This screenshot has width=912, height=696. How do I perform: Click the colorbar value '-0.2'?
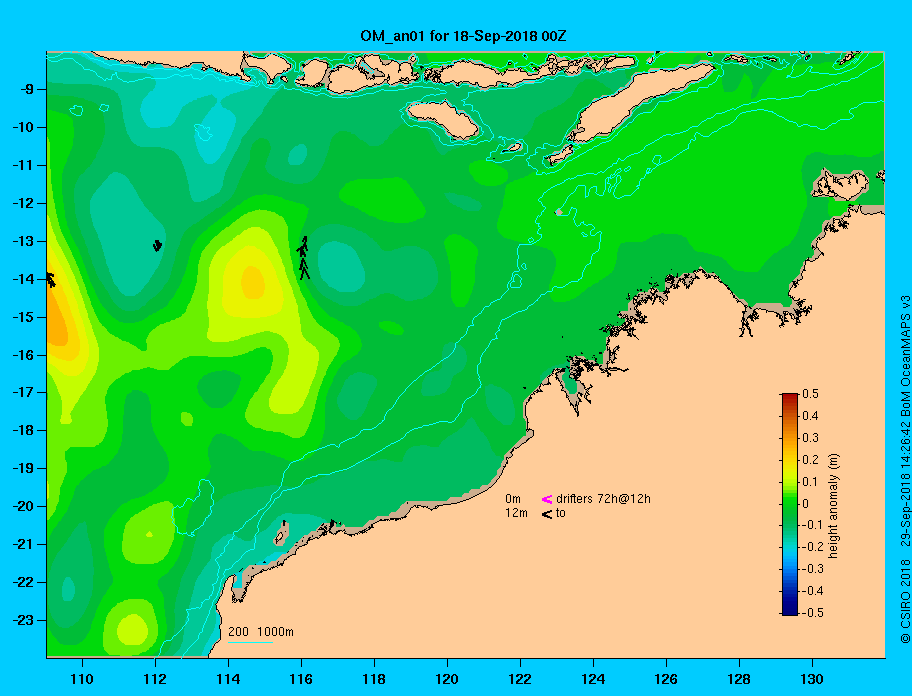[x=813, y=547]
